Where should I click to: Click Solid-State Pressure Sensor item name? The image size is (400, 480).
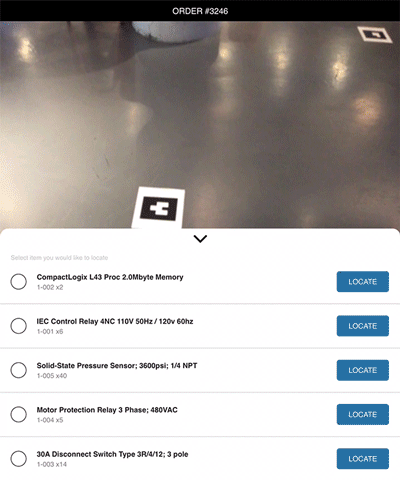117,366
